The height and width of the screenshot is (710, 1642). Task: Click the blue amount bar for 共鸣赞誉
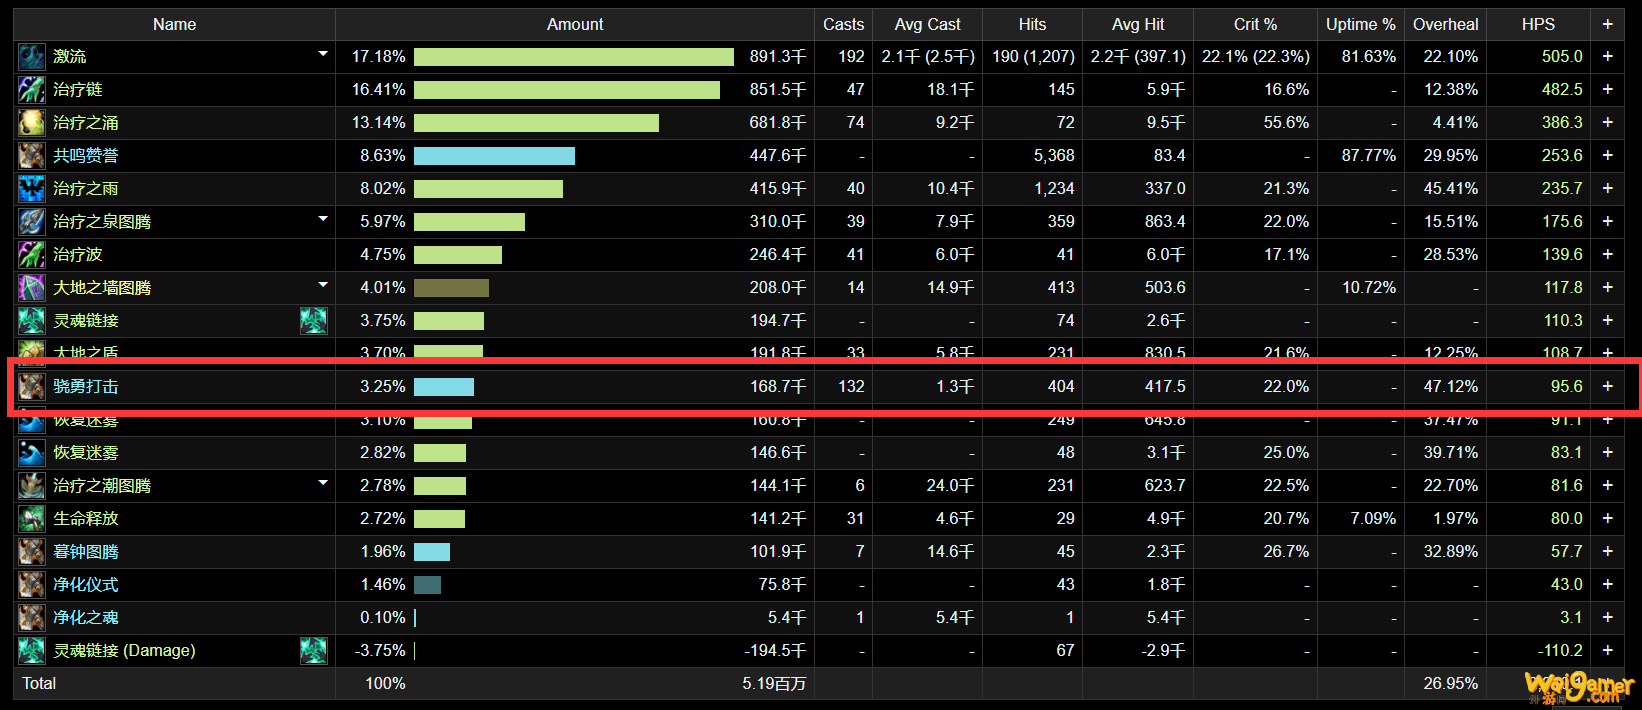(494, 156)
